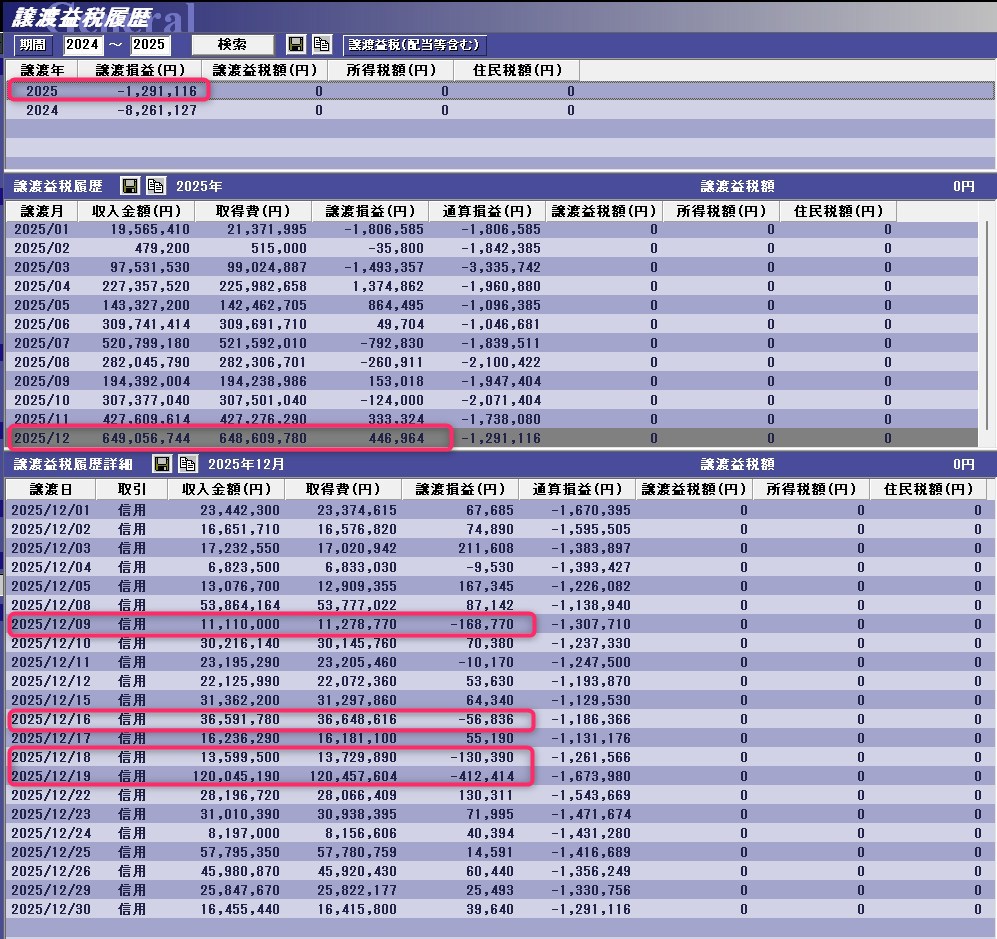
Task: Copy the yearly capital gains tax list
Action: [x=321, y=45]
